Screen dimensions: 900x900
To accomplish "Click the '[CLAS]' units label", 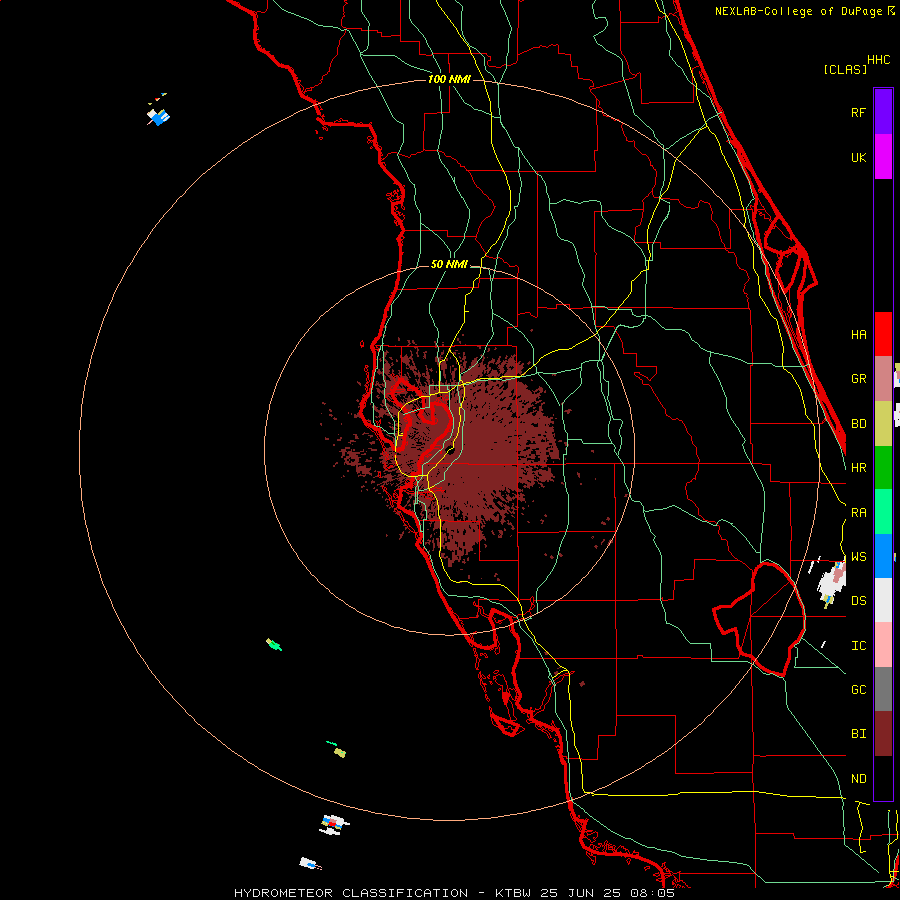I will [x=845, y=70].
